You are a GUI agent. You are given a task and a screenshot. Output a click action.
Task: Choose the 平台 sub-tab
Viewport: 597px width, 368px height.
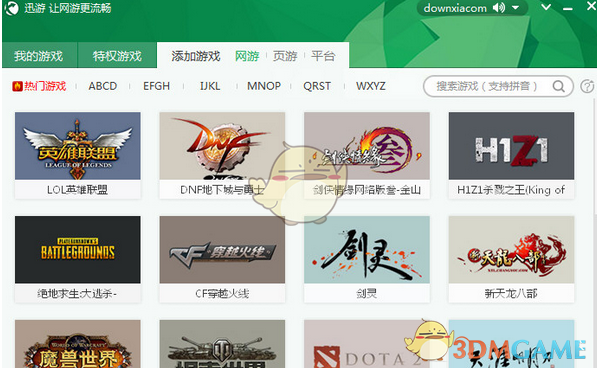(323, 56)
